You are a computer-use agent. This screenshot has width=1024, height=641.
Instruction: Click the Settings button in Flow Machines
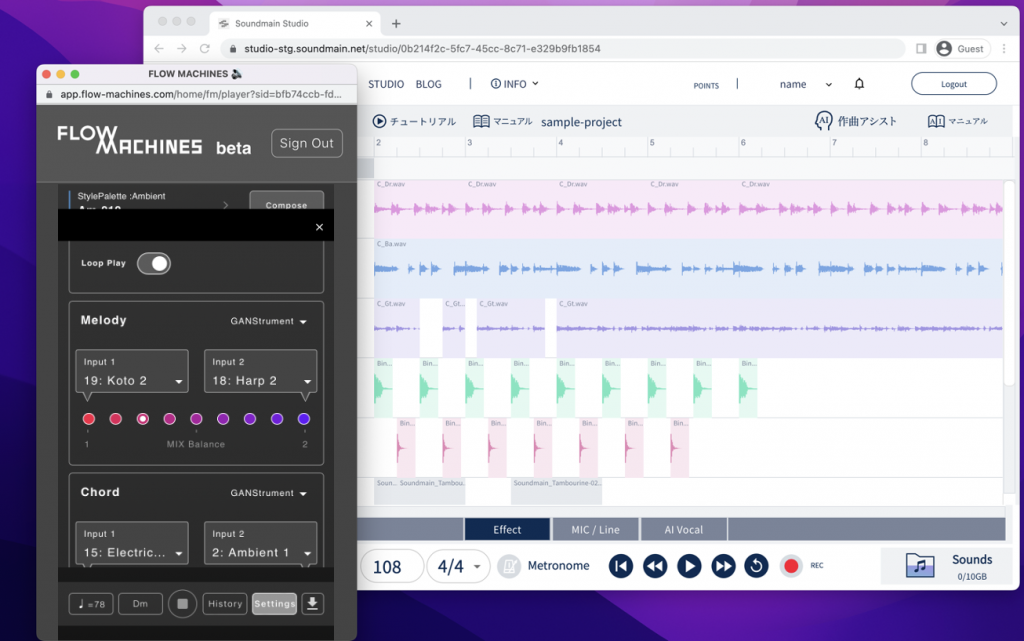click(274, 604)
